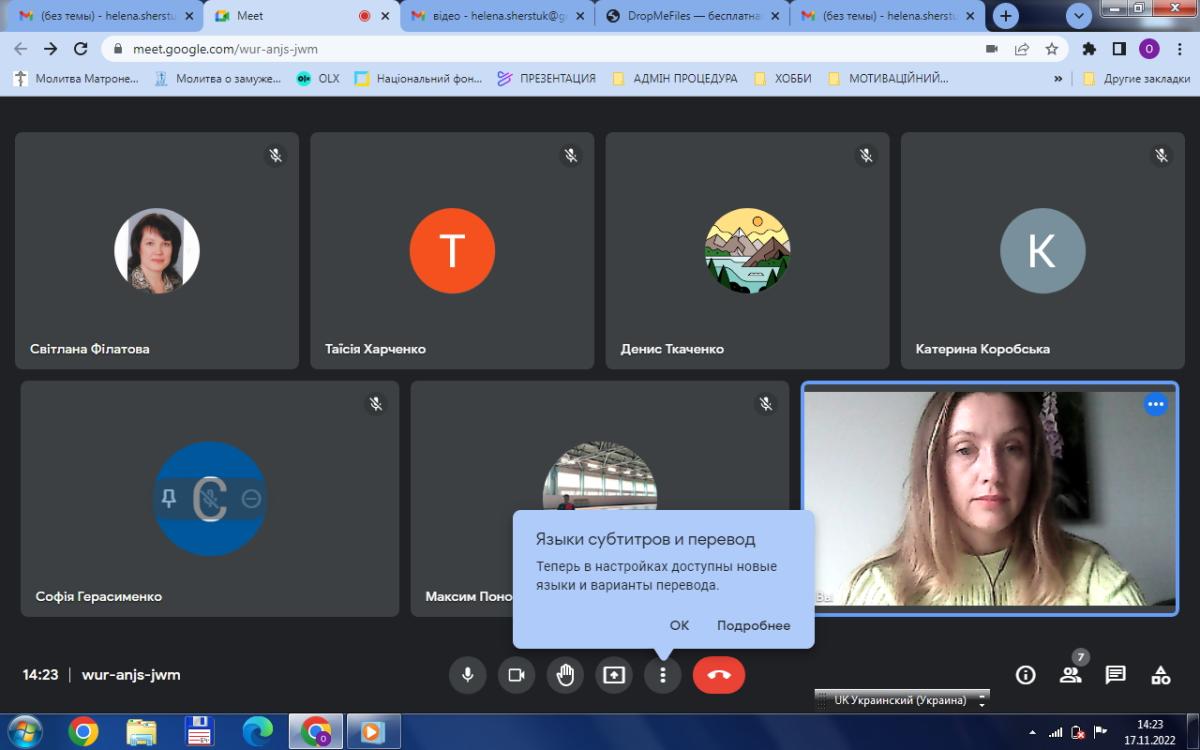Expand the hidden bookmarks overflow chevron

coord(1058,79)
